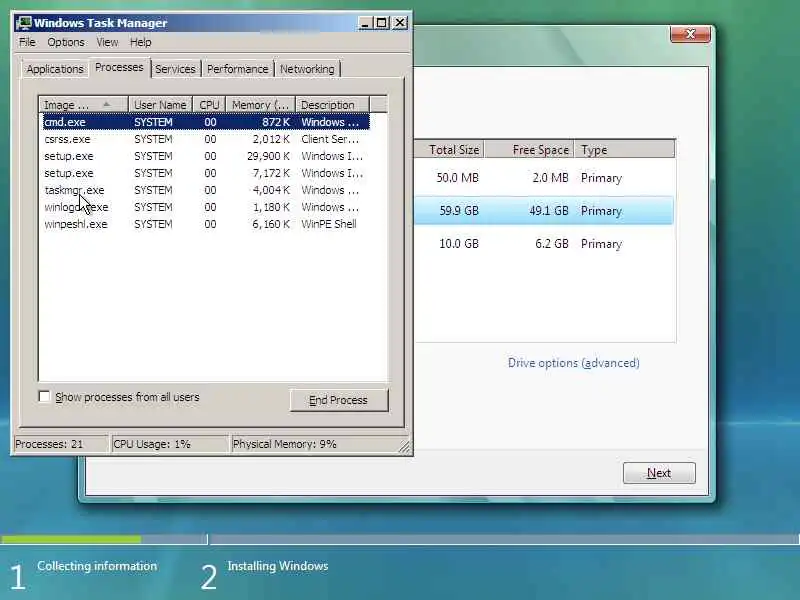Viewport: 800px width, 600px height.
Task: Open the File menu
Action: [27, 42]
